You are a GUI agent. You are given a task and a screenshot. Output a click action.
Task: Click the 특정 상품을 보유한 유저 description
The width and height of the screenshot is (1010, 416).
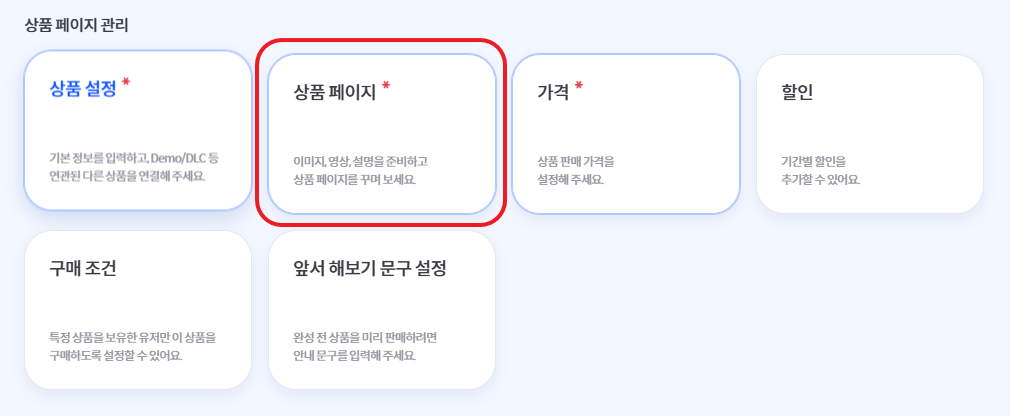(x=133, y=346)
